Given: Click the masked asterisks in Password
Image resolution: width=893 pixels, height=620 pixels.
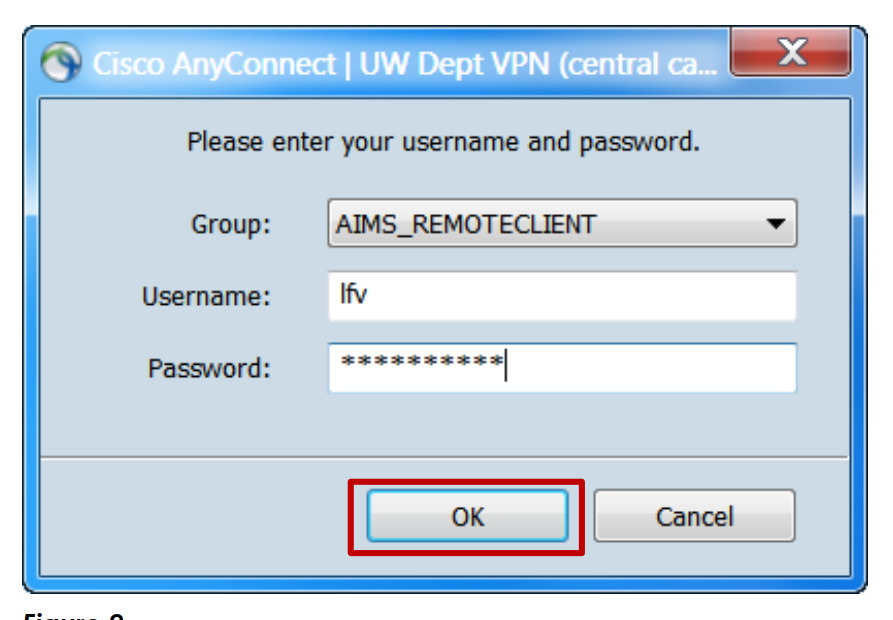Looking at the screenshot, I should coord(420,364).
